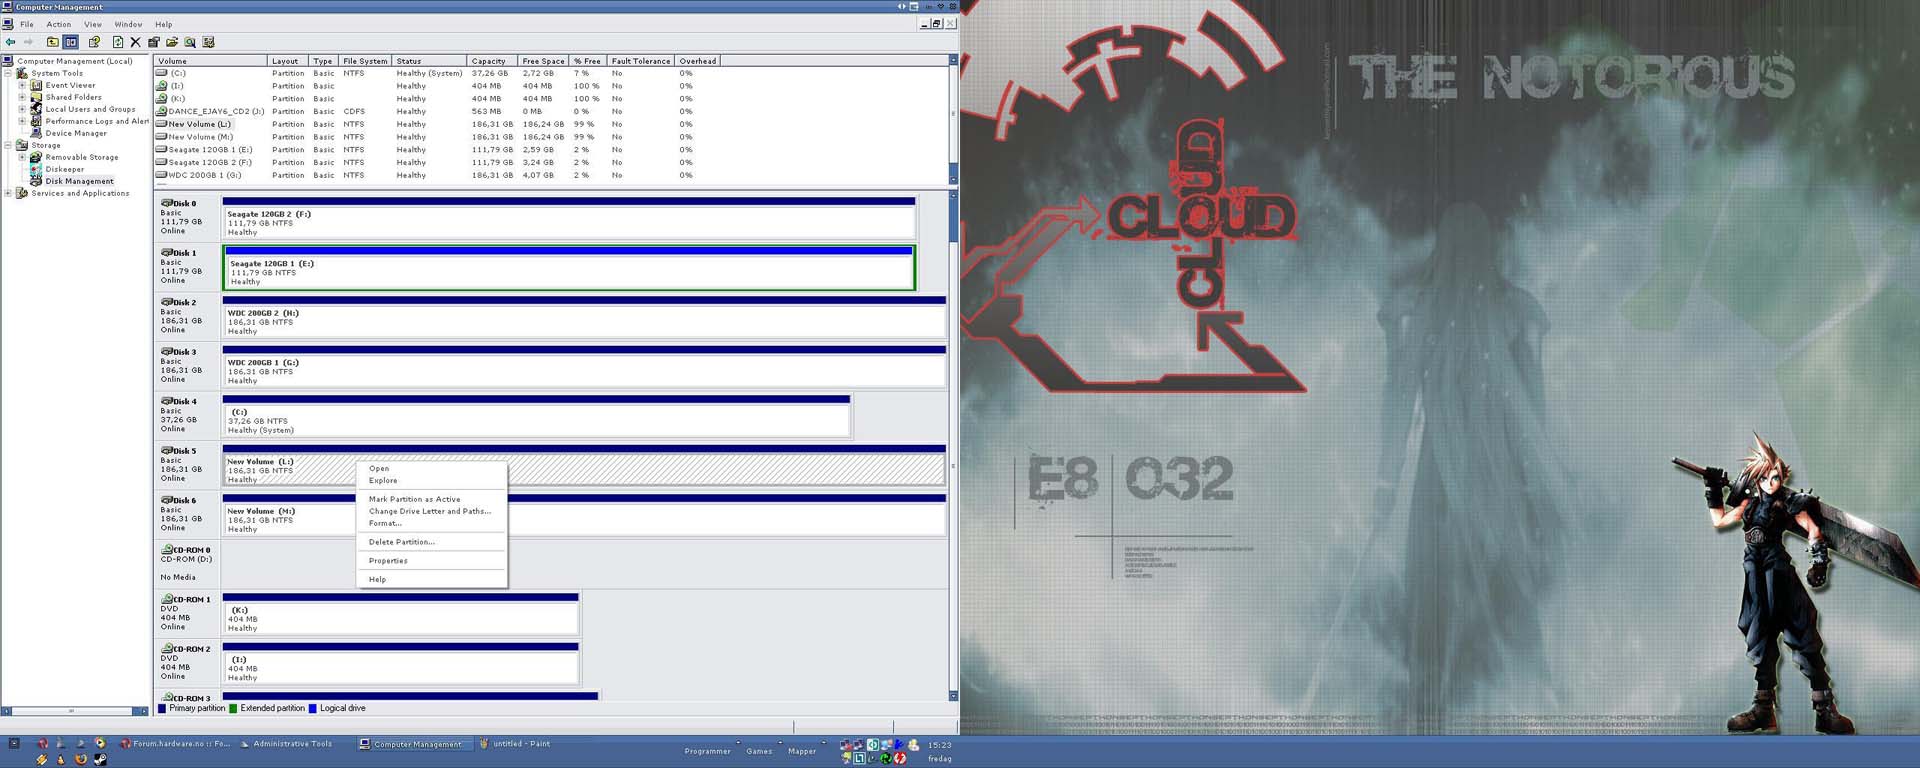Click the Properties toolbar icon
Screen dimensions: 1920x768
click(x=154, y=42)
